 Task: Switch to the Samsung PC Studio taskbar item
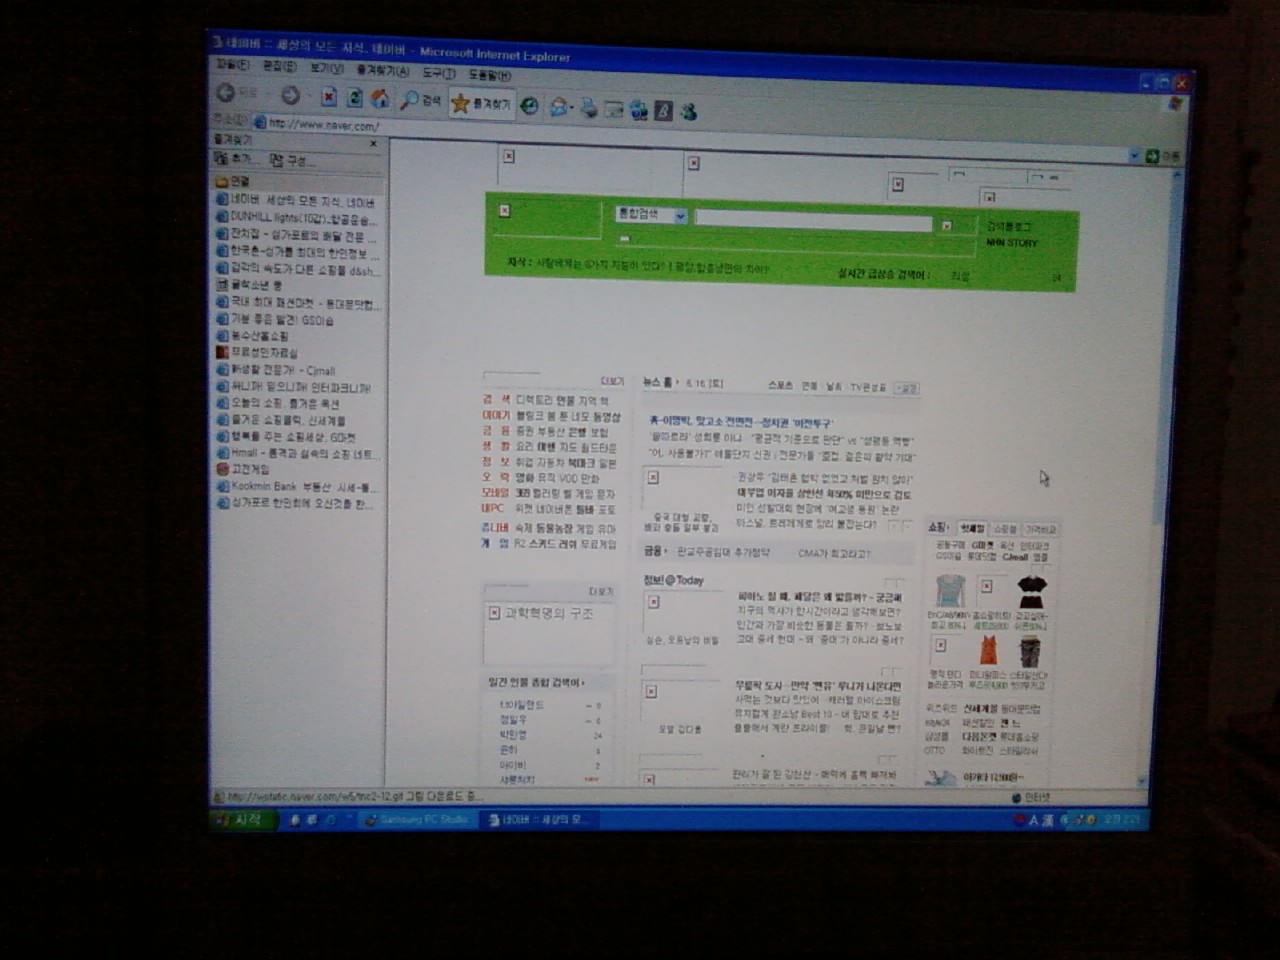(417, 820)
